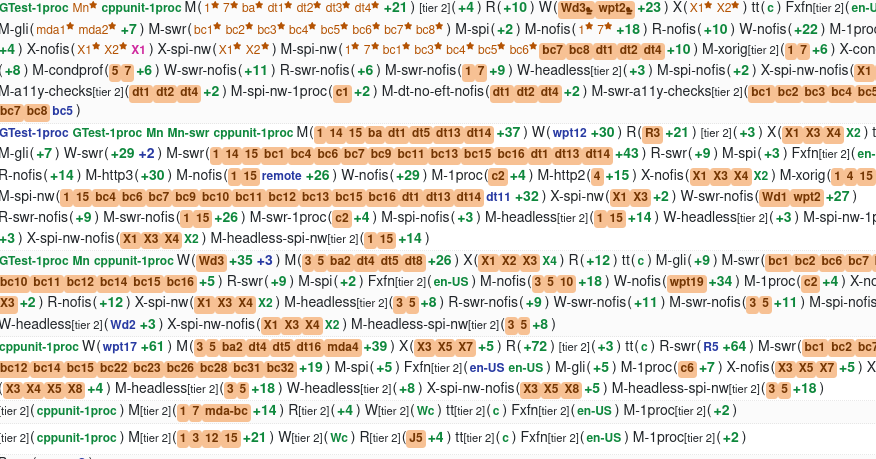
Task: Select job 10 in M-nofis group
Action: click(566, 282)
